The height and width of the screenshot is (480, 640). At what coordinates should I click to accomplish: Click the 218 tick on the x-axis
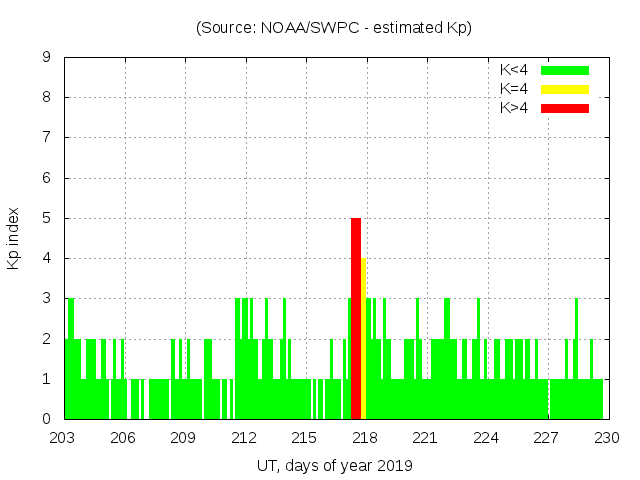pos(365,438)
